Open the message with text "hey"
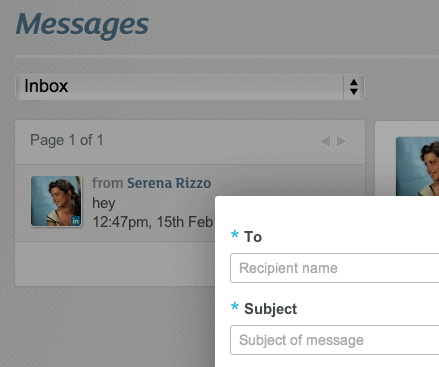Image resolution: width=439 pixels, height=367 pixels. pos(104,203)
